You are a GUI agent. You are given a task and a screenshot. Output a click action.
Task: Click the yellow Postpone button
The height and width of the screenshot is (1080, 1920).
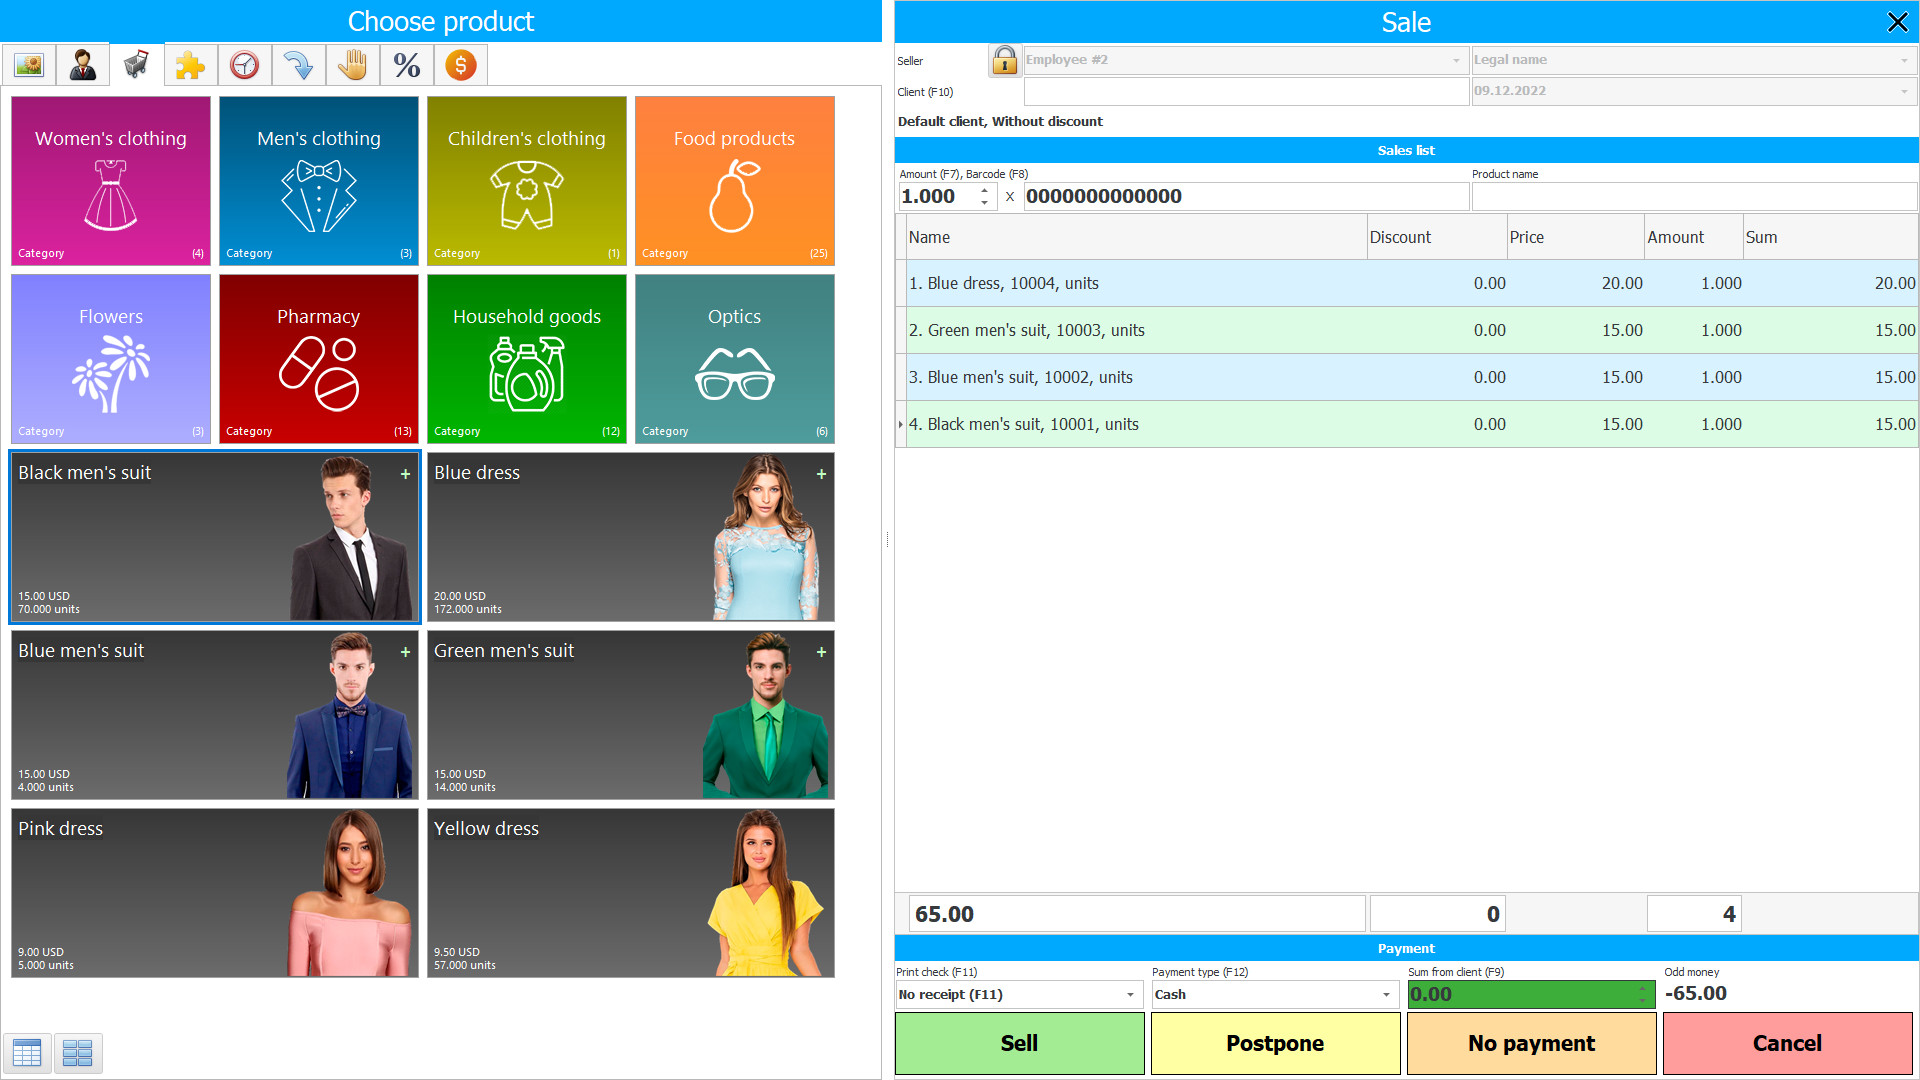point(1275,1043)
